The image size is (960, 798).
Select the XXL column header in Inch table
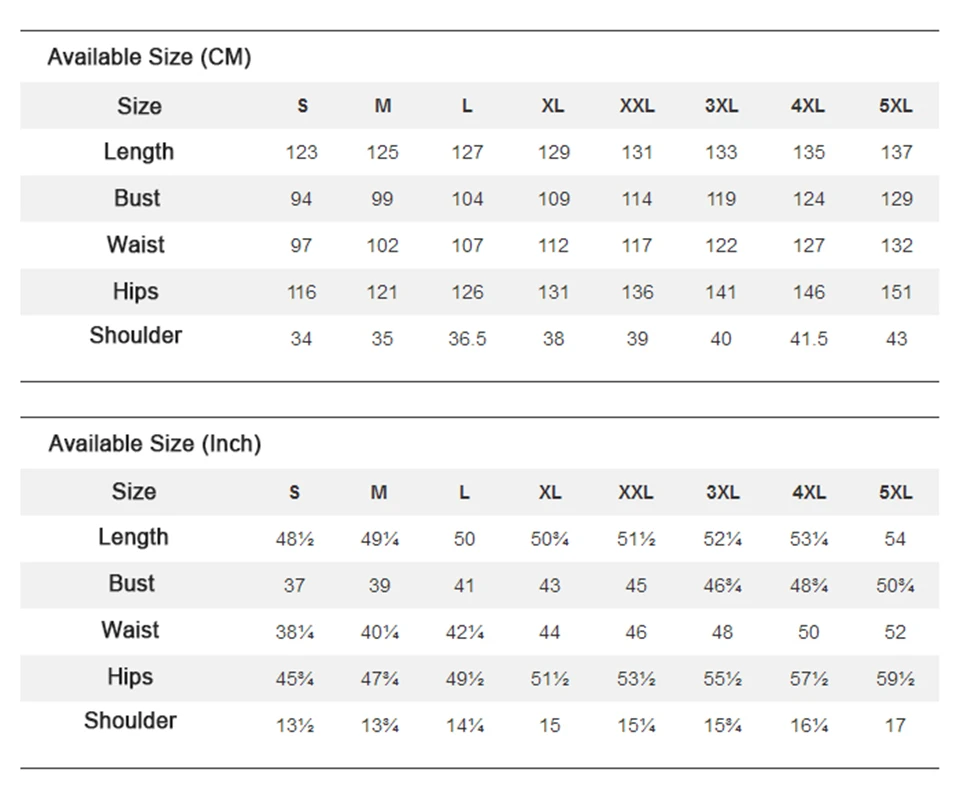[636, 492]
